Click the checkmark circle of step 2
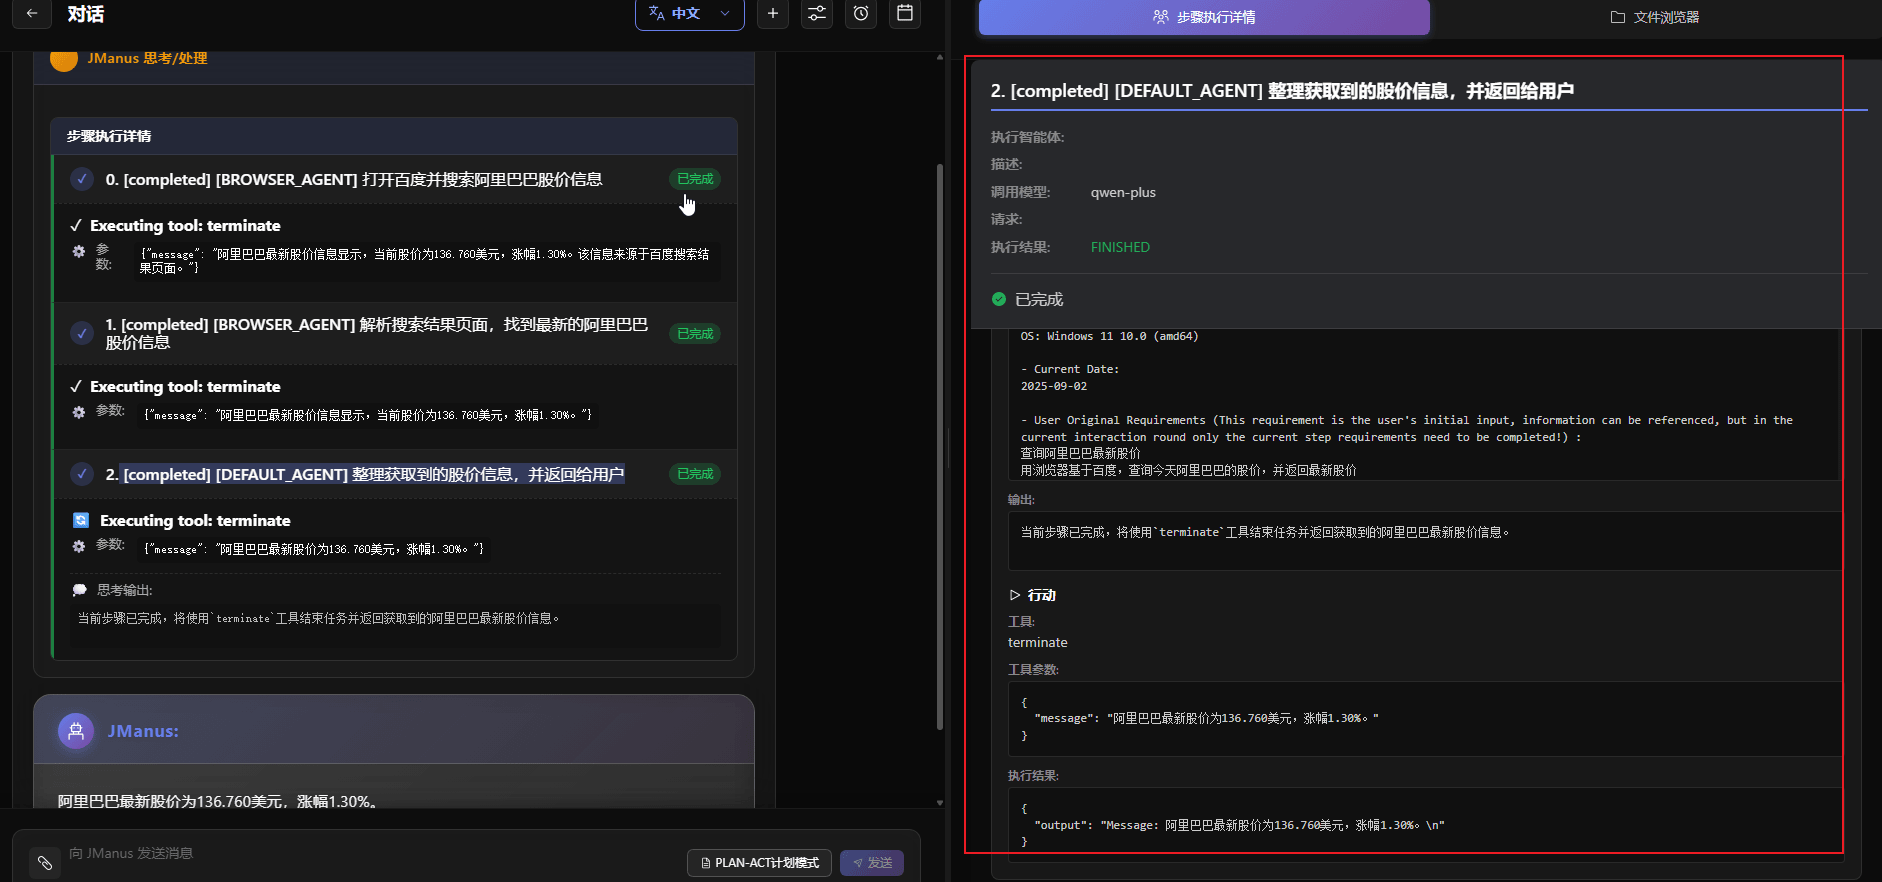1882x882 pixels. tap(82, 474)
